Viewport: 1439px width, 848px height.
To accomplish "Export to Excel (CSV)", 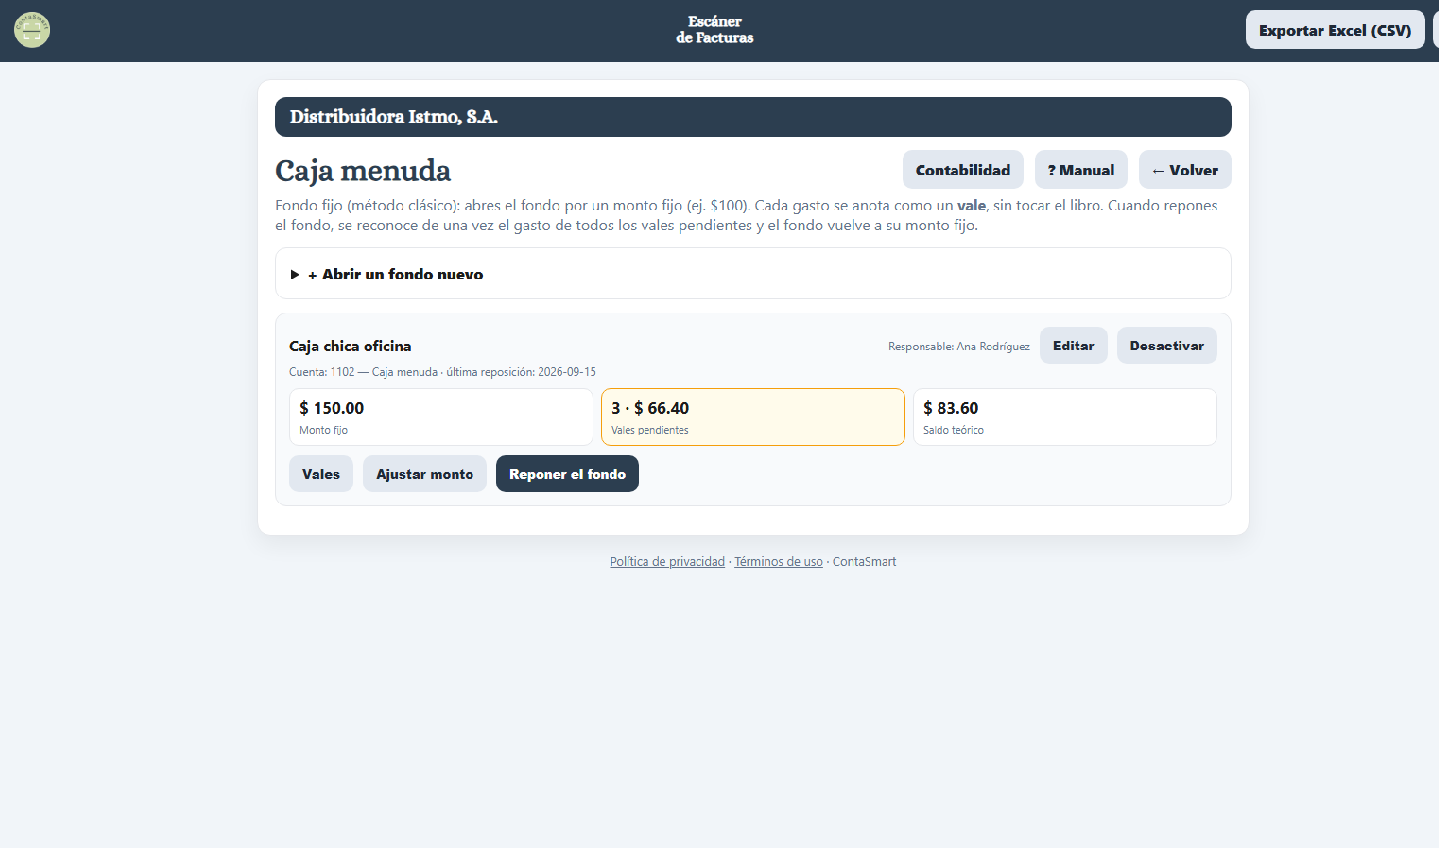I will pos(1335,30).
